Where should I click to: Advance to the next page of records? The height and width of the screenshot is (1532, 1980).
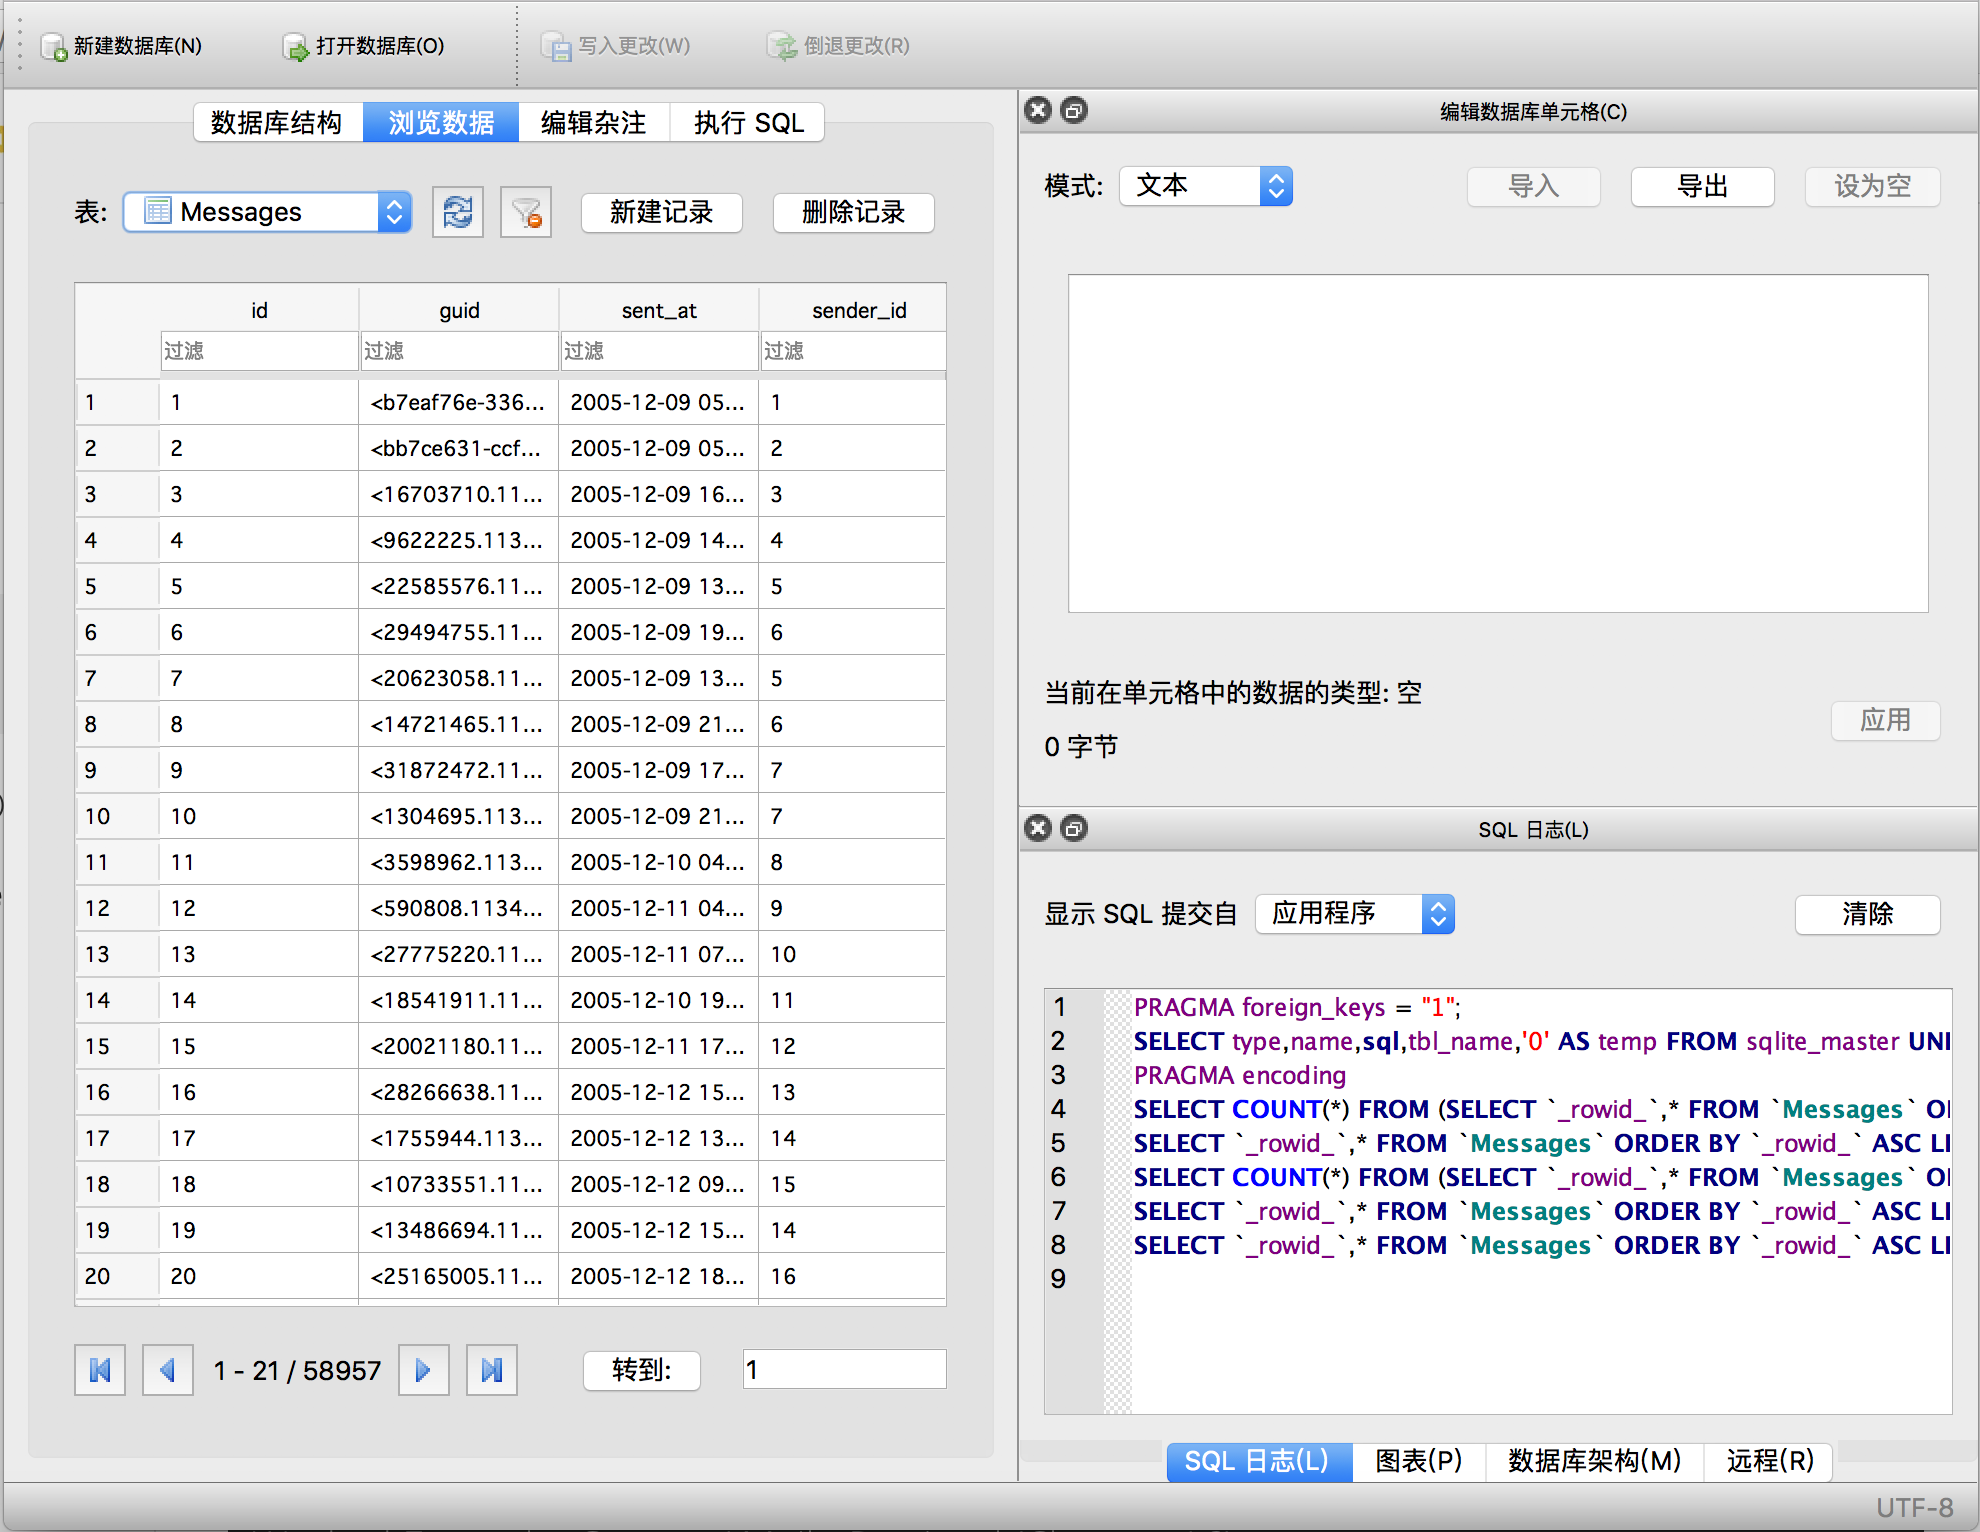(x=423, y=1370)
